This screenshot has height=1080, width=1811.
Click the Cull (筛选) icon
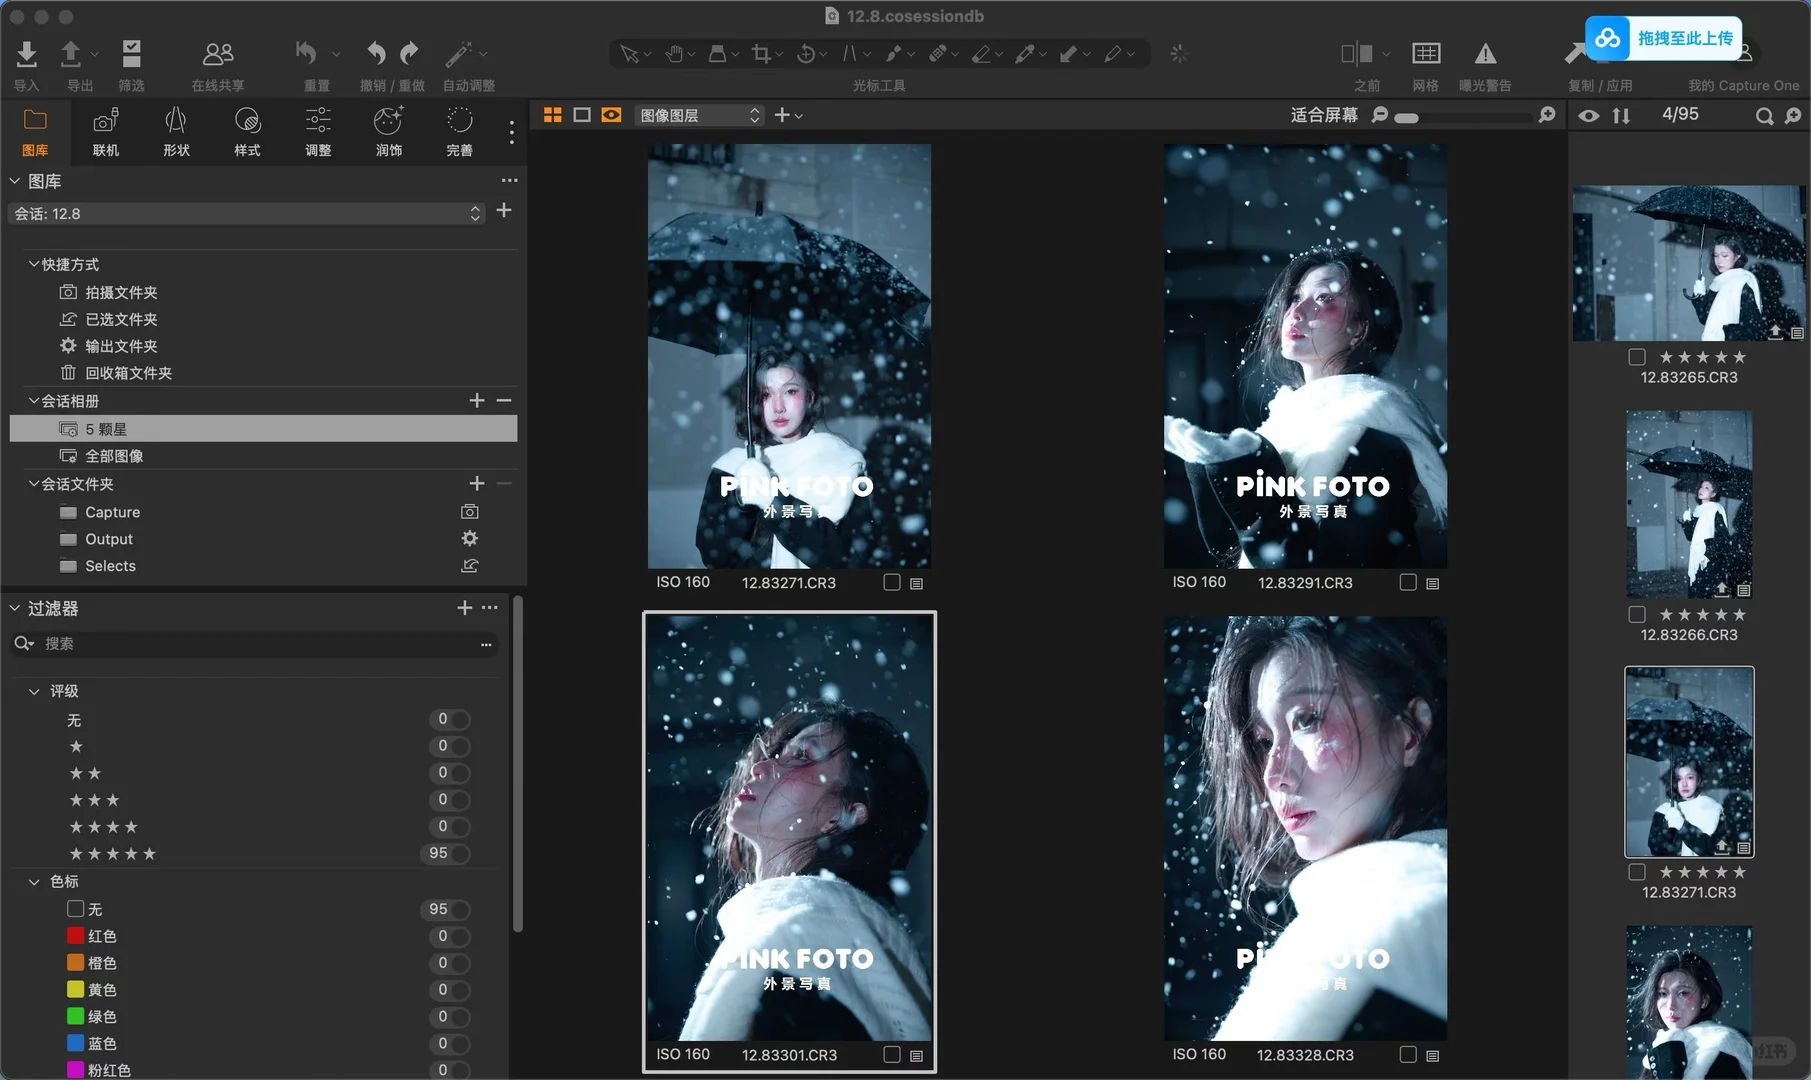pos(131,54)
